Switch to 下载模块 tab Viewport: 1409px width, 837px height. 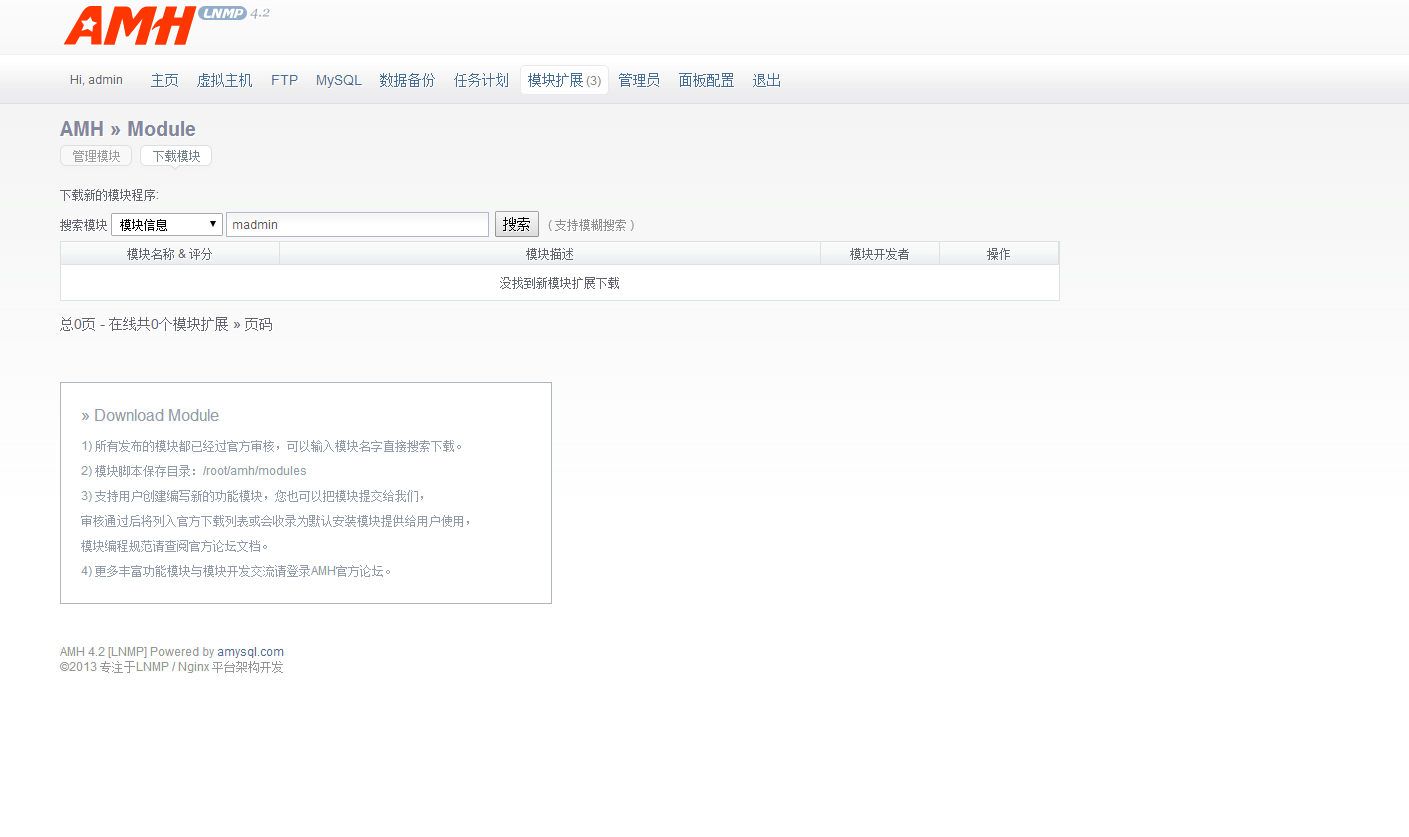tap(176, 156)
